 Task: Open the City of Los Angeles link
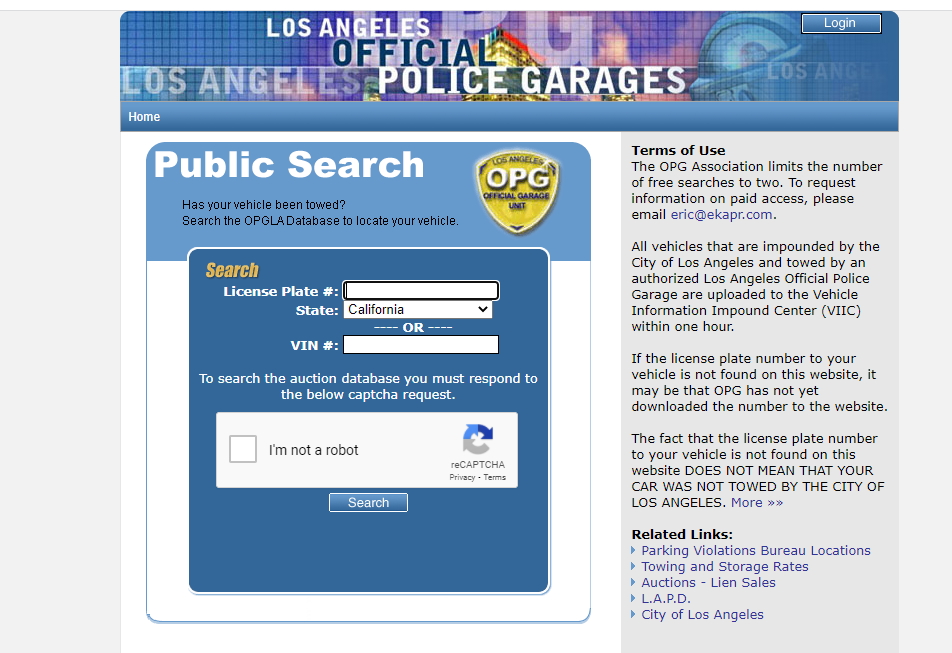tap(702, 615)
